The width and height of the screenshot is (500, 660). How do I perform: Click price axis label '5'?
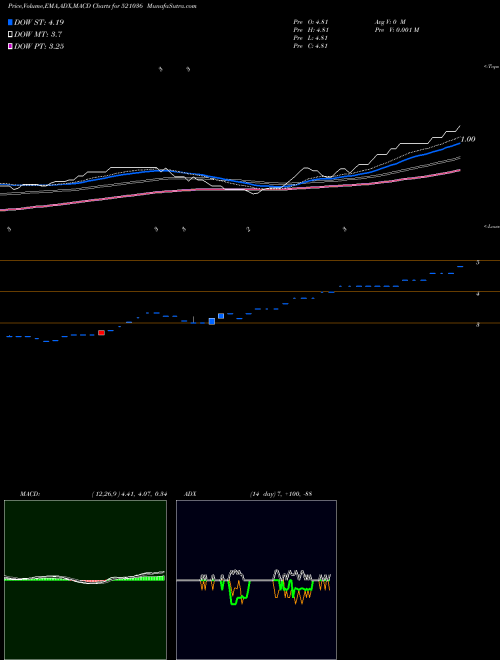478,263
